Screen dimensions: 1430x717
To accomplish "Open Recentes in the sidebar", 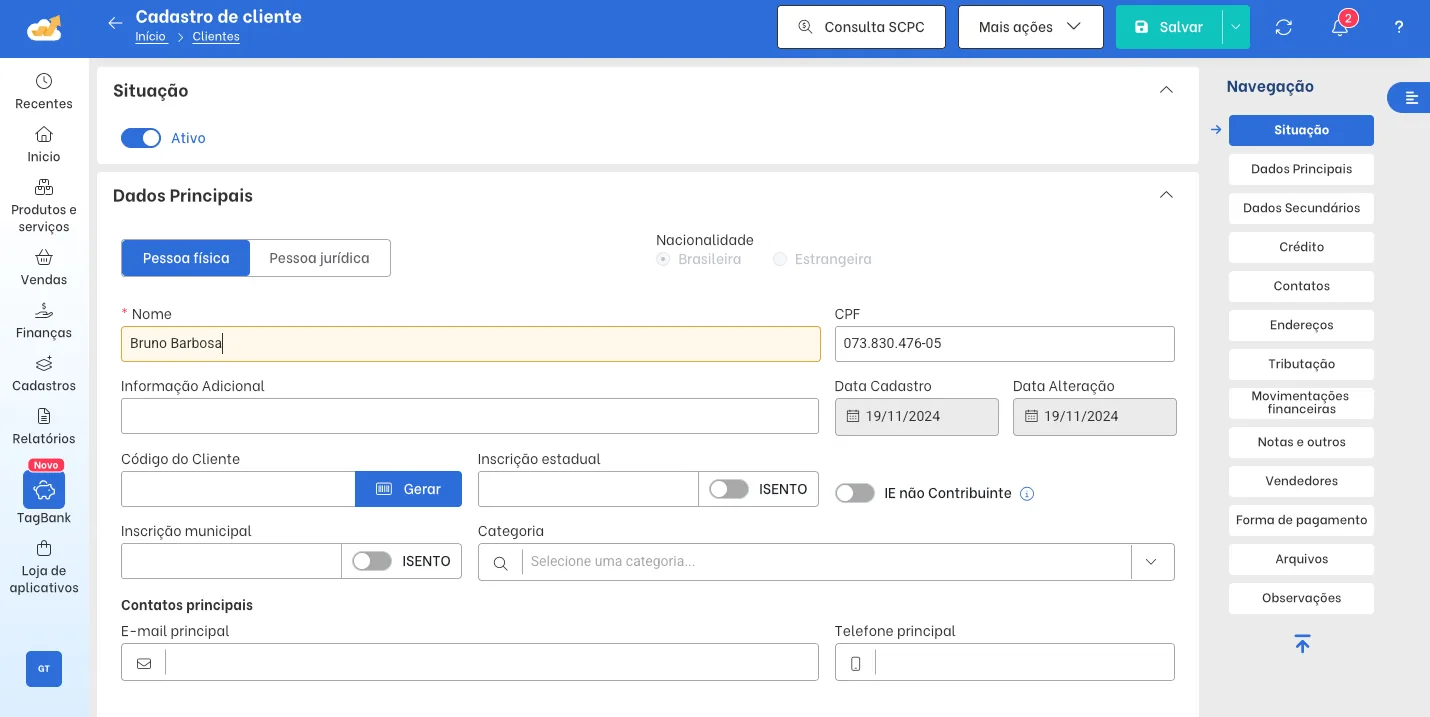I will point(44,91).
